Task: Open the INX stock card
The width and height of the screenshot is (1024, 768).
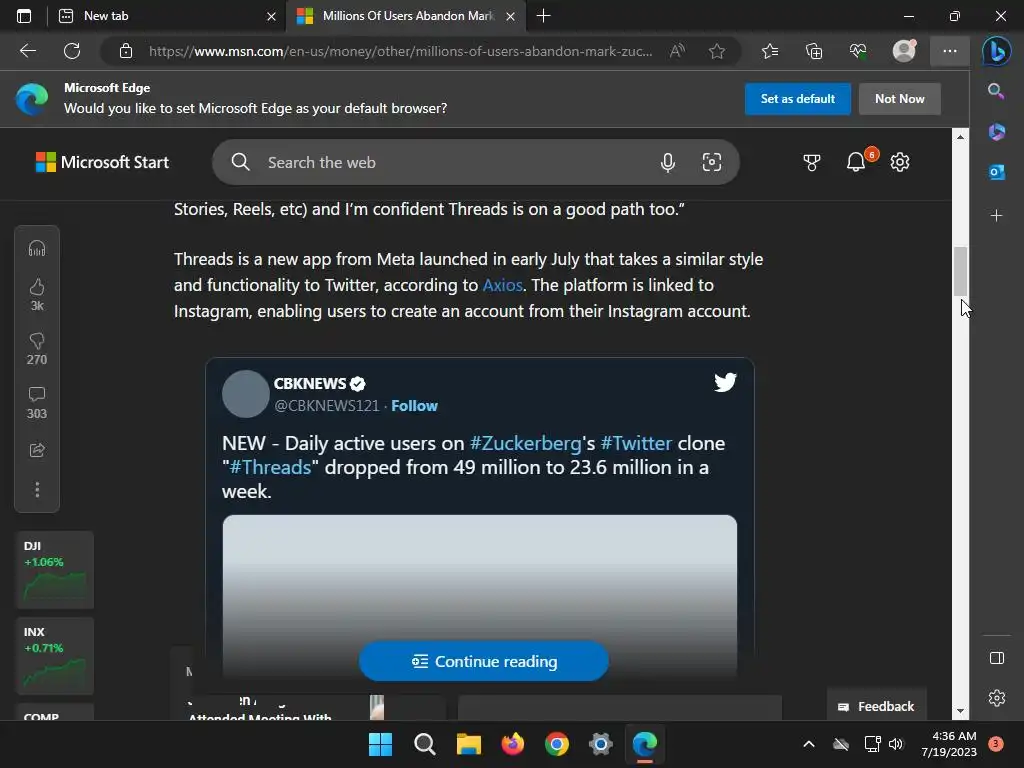Action: click(x=55, y=656)
